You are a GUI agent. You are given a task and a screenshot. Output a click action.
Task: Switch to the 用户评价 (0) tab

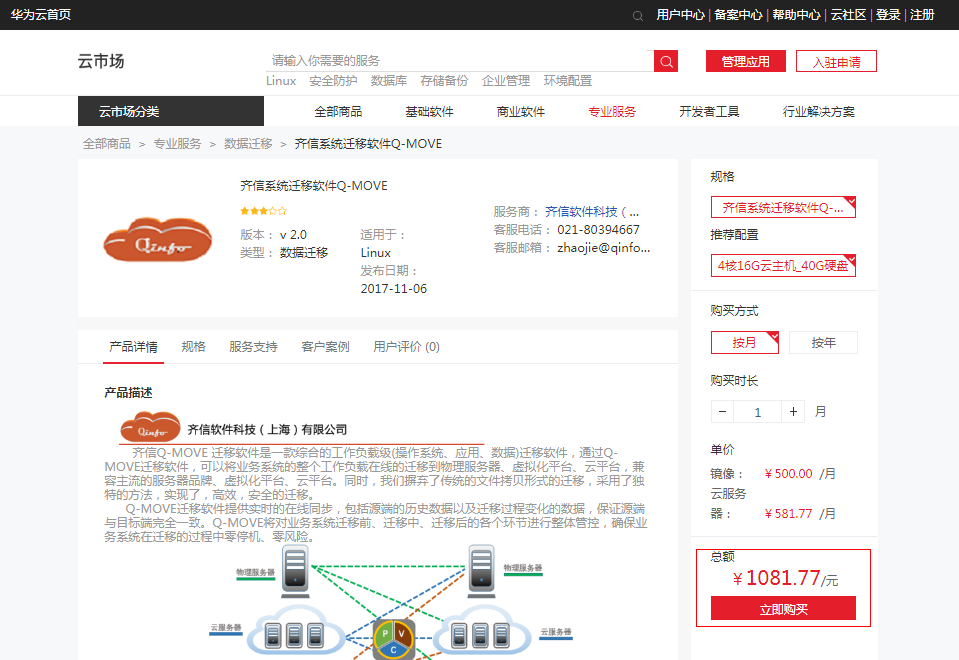point(407,347)
